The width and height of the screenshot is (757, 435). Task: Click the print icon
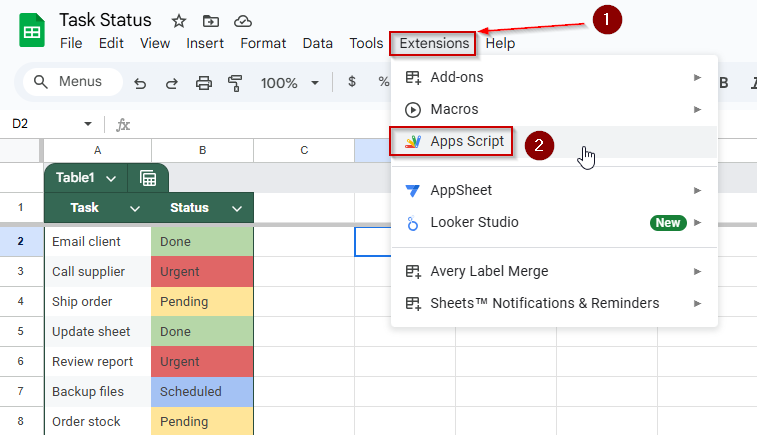(x=204, y=84)
